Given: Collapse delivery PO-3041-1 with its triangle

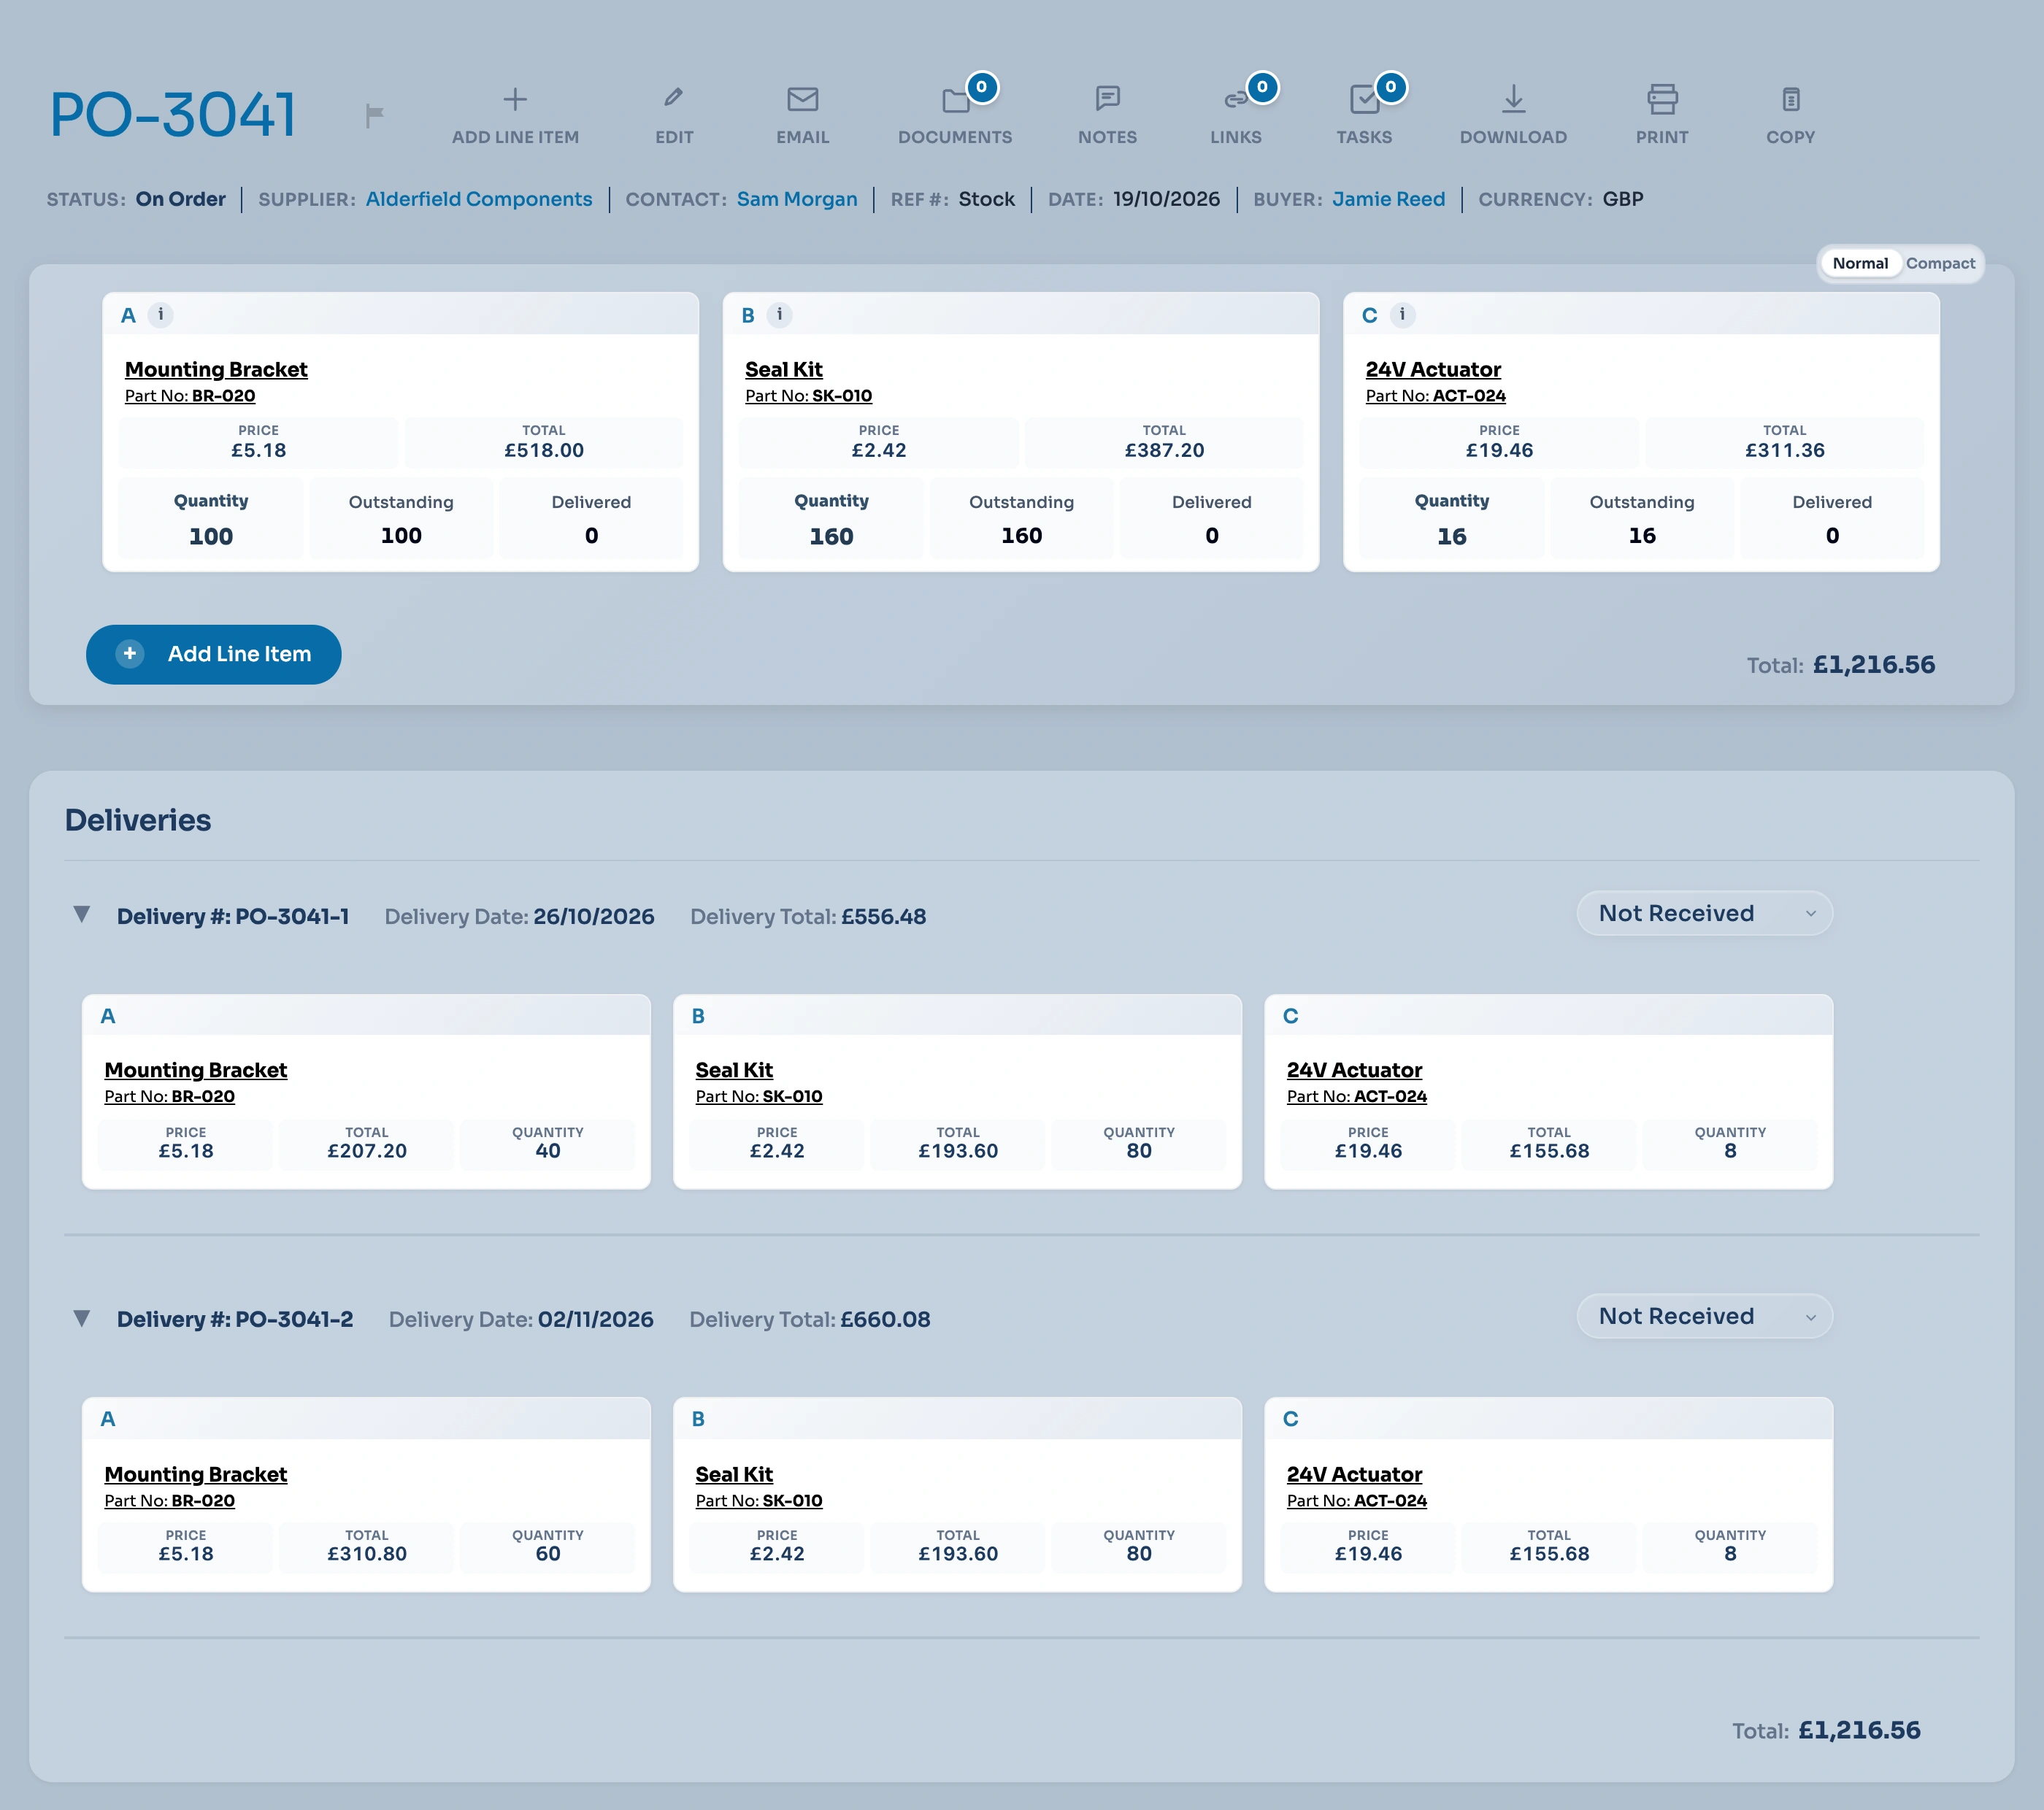Looking at the screenshot, I should [82, 914].
